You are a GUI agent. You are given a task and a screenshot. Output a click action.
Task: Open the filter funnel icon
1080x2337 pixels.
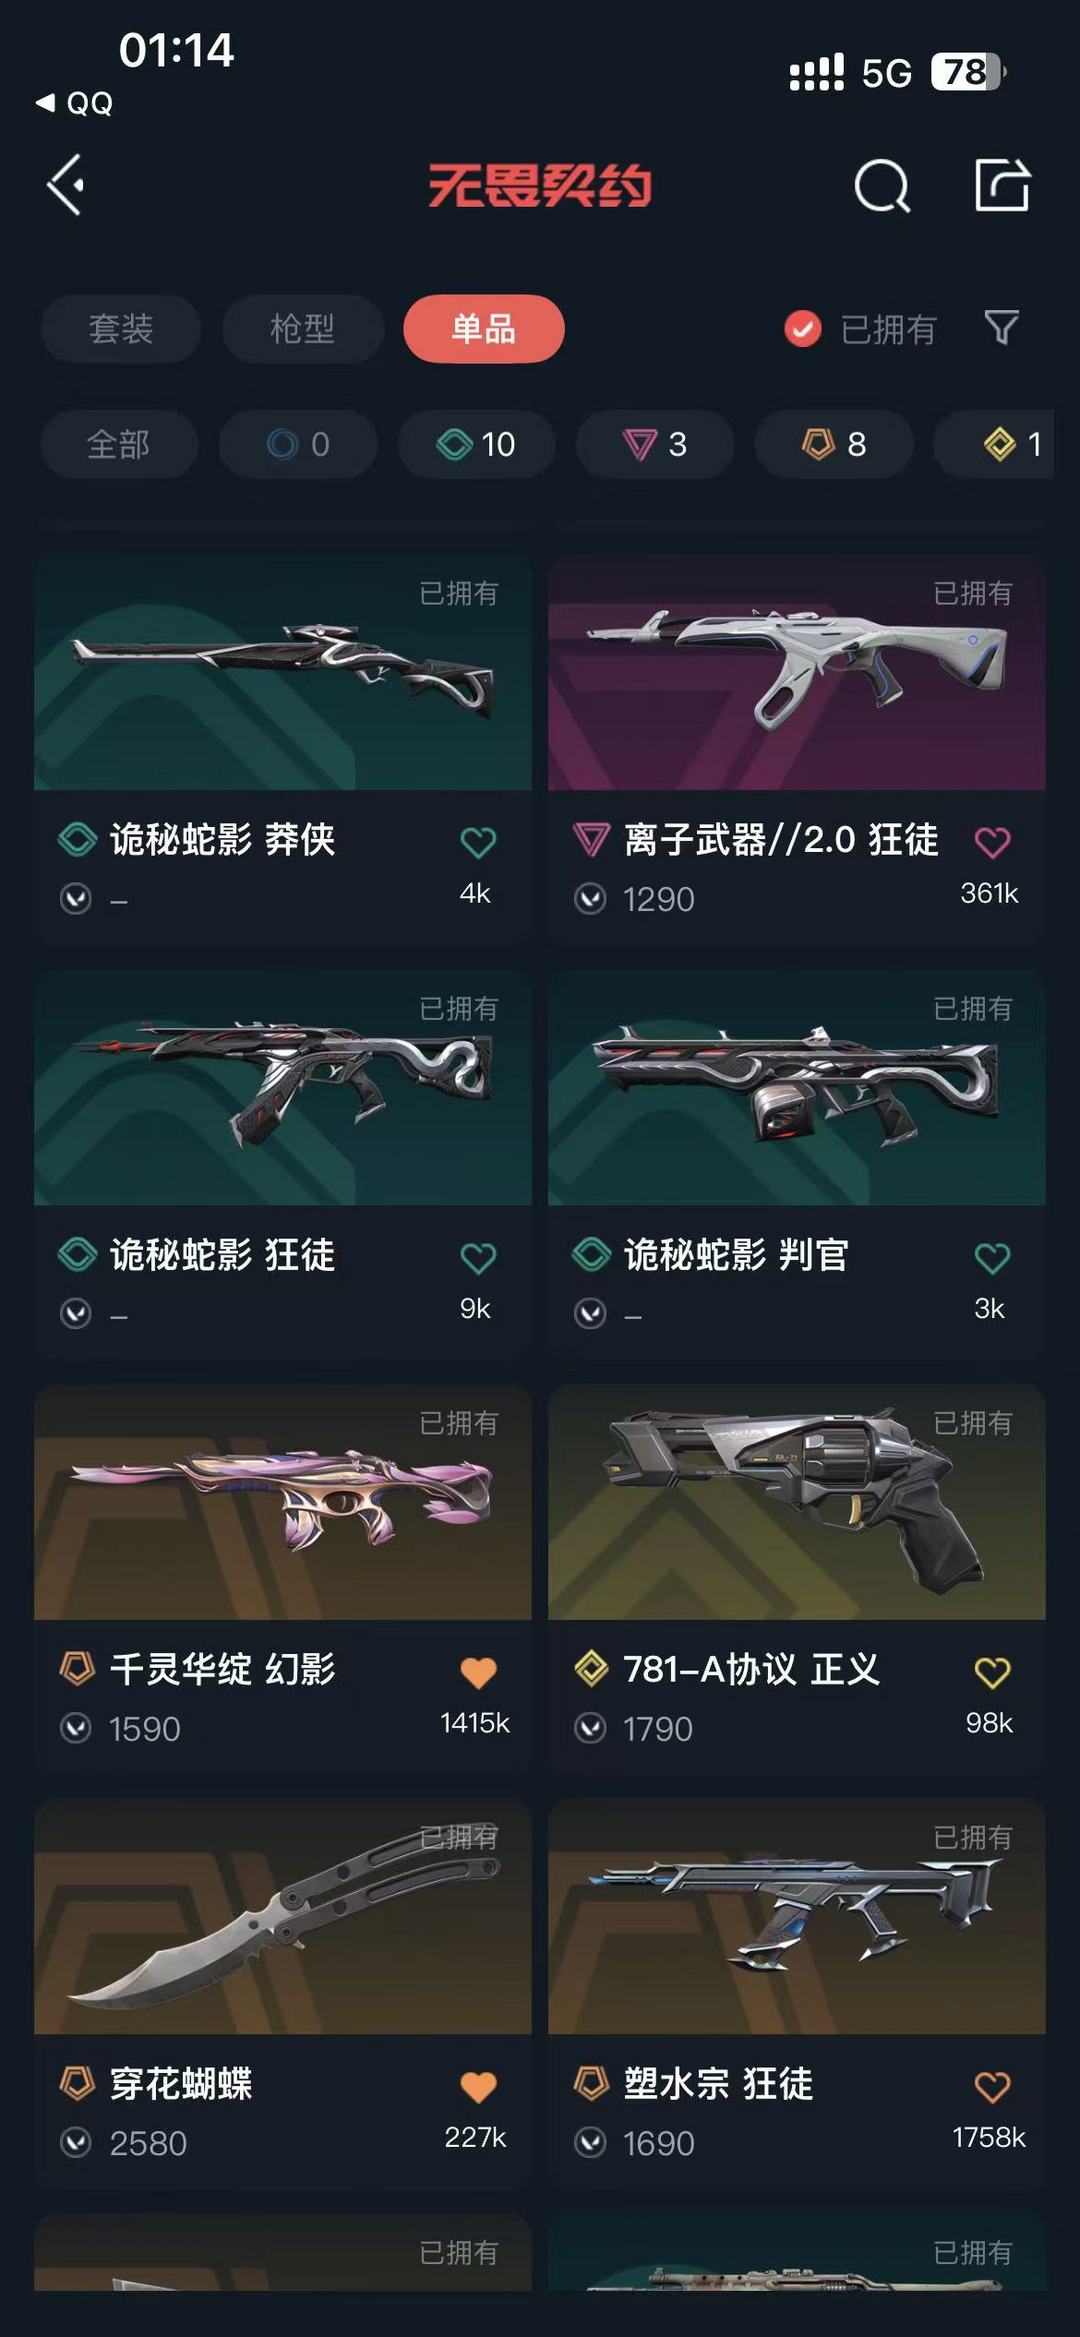tap(1001, 328)
